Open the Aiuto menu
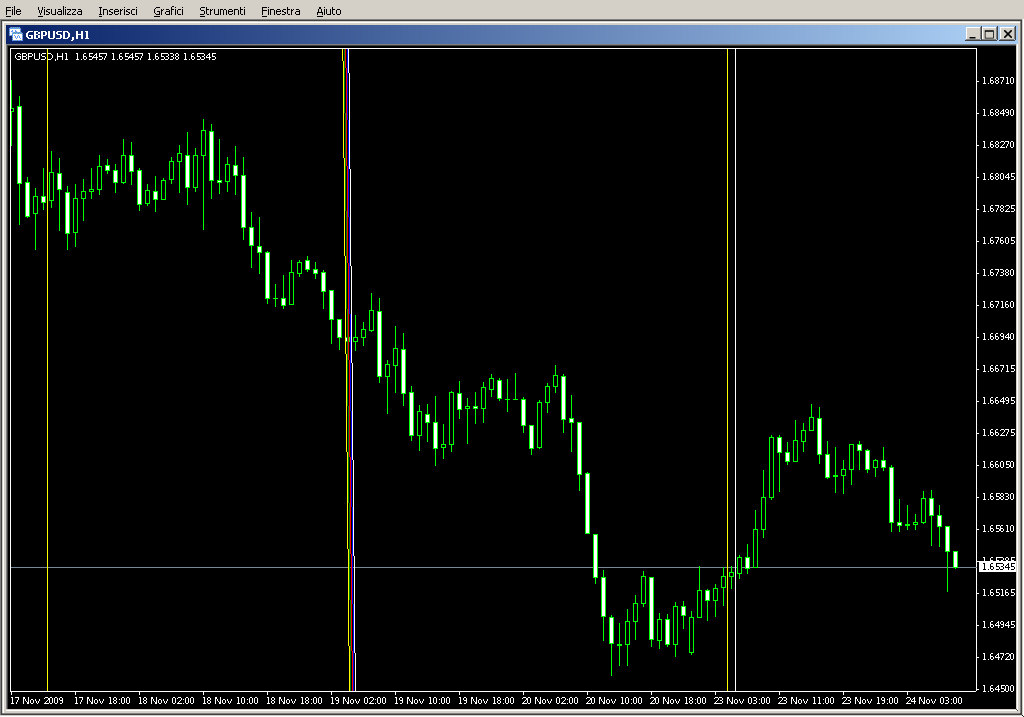Image resolution: width=1024 pixels, height=717 pixels. (x=328, y=11)
